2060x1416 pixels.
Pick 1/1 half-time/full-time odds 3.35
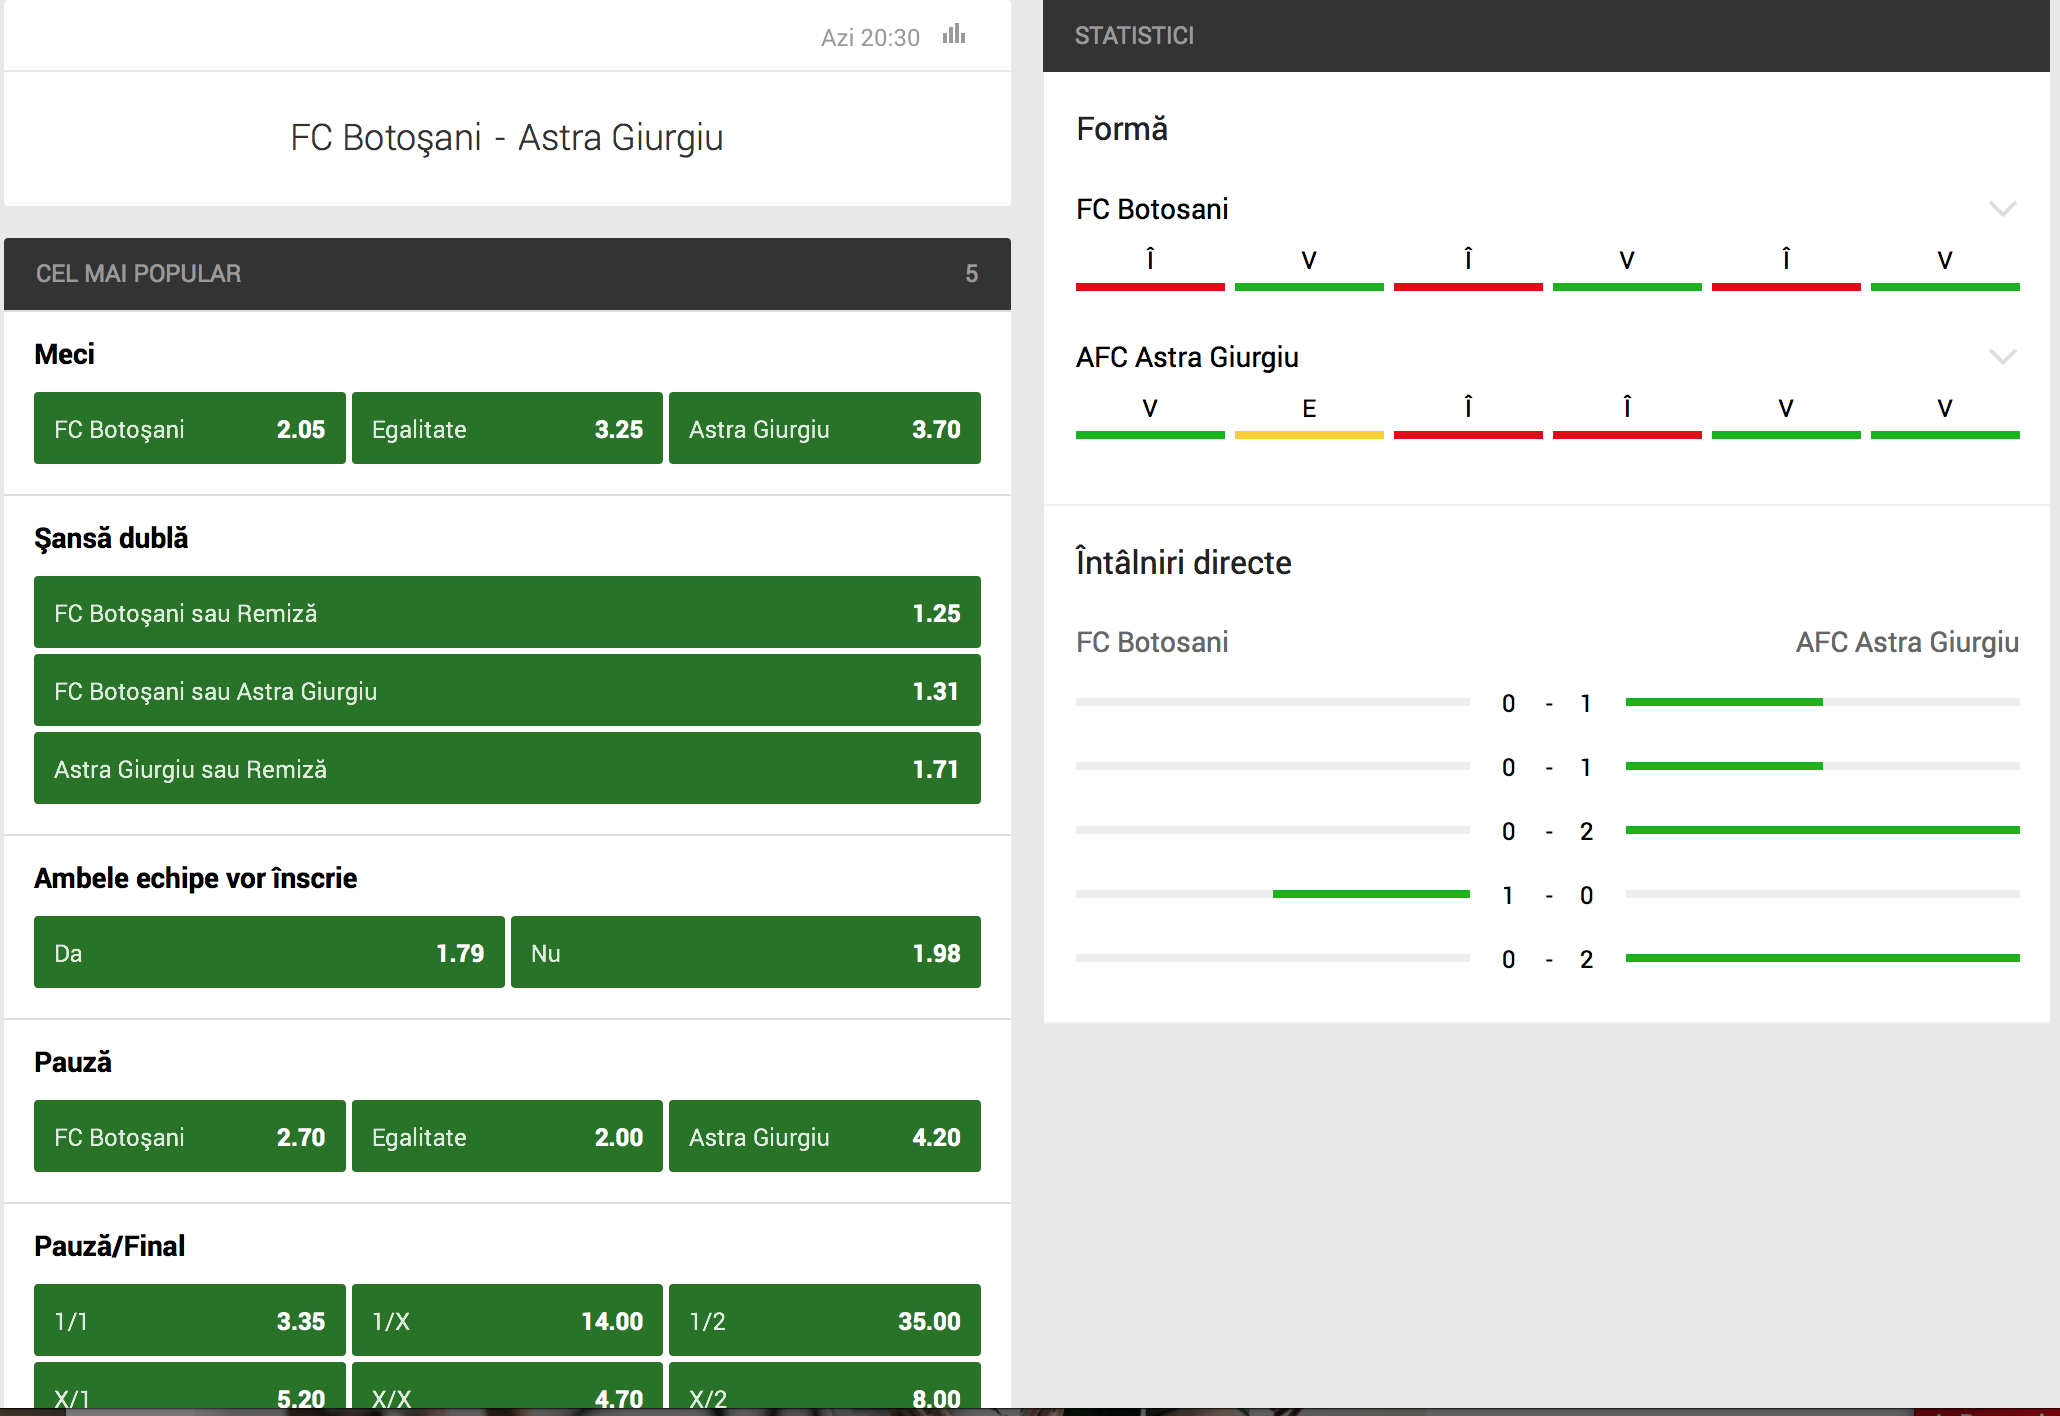[x=189, y=1321]
